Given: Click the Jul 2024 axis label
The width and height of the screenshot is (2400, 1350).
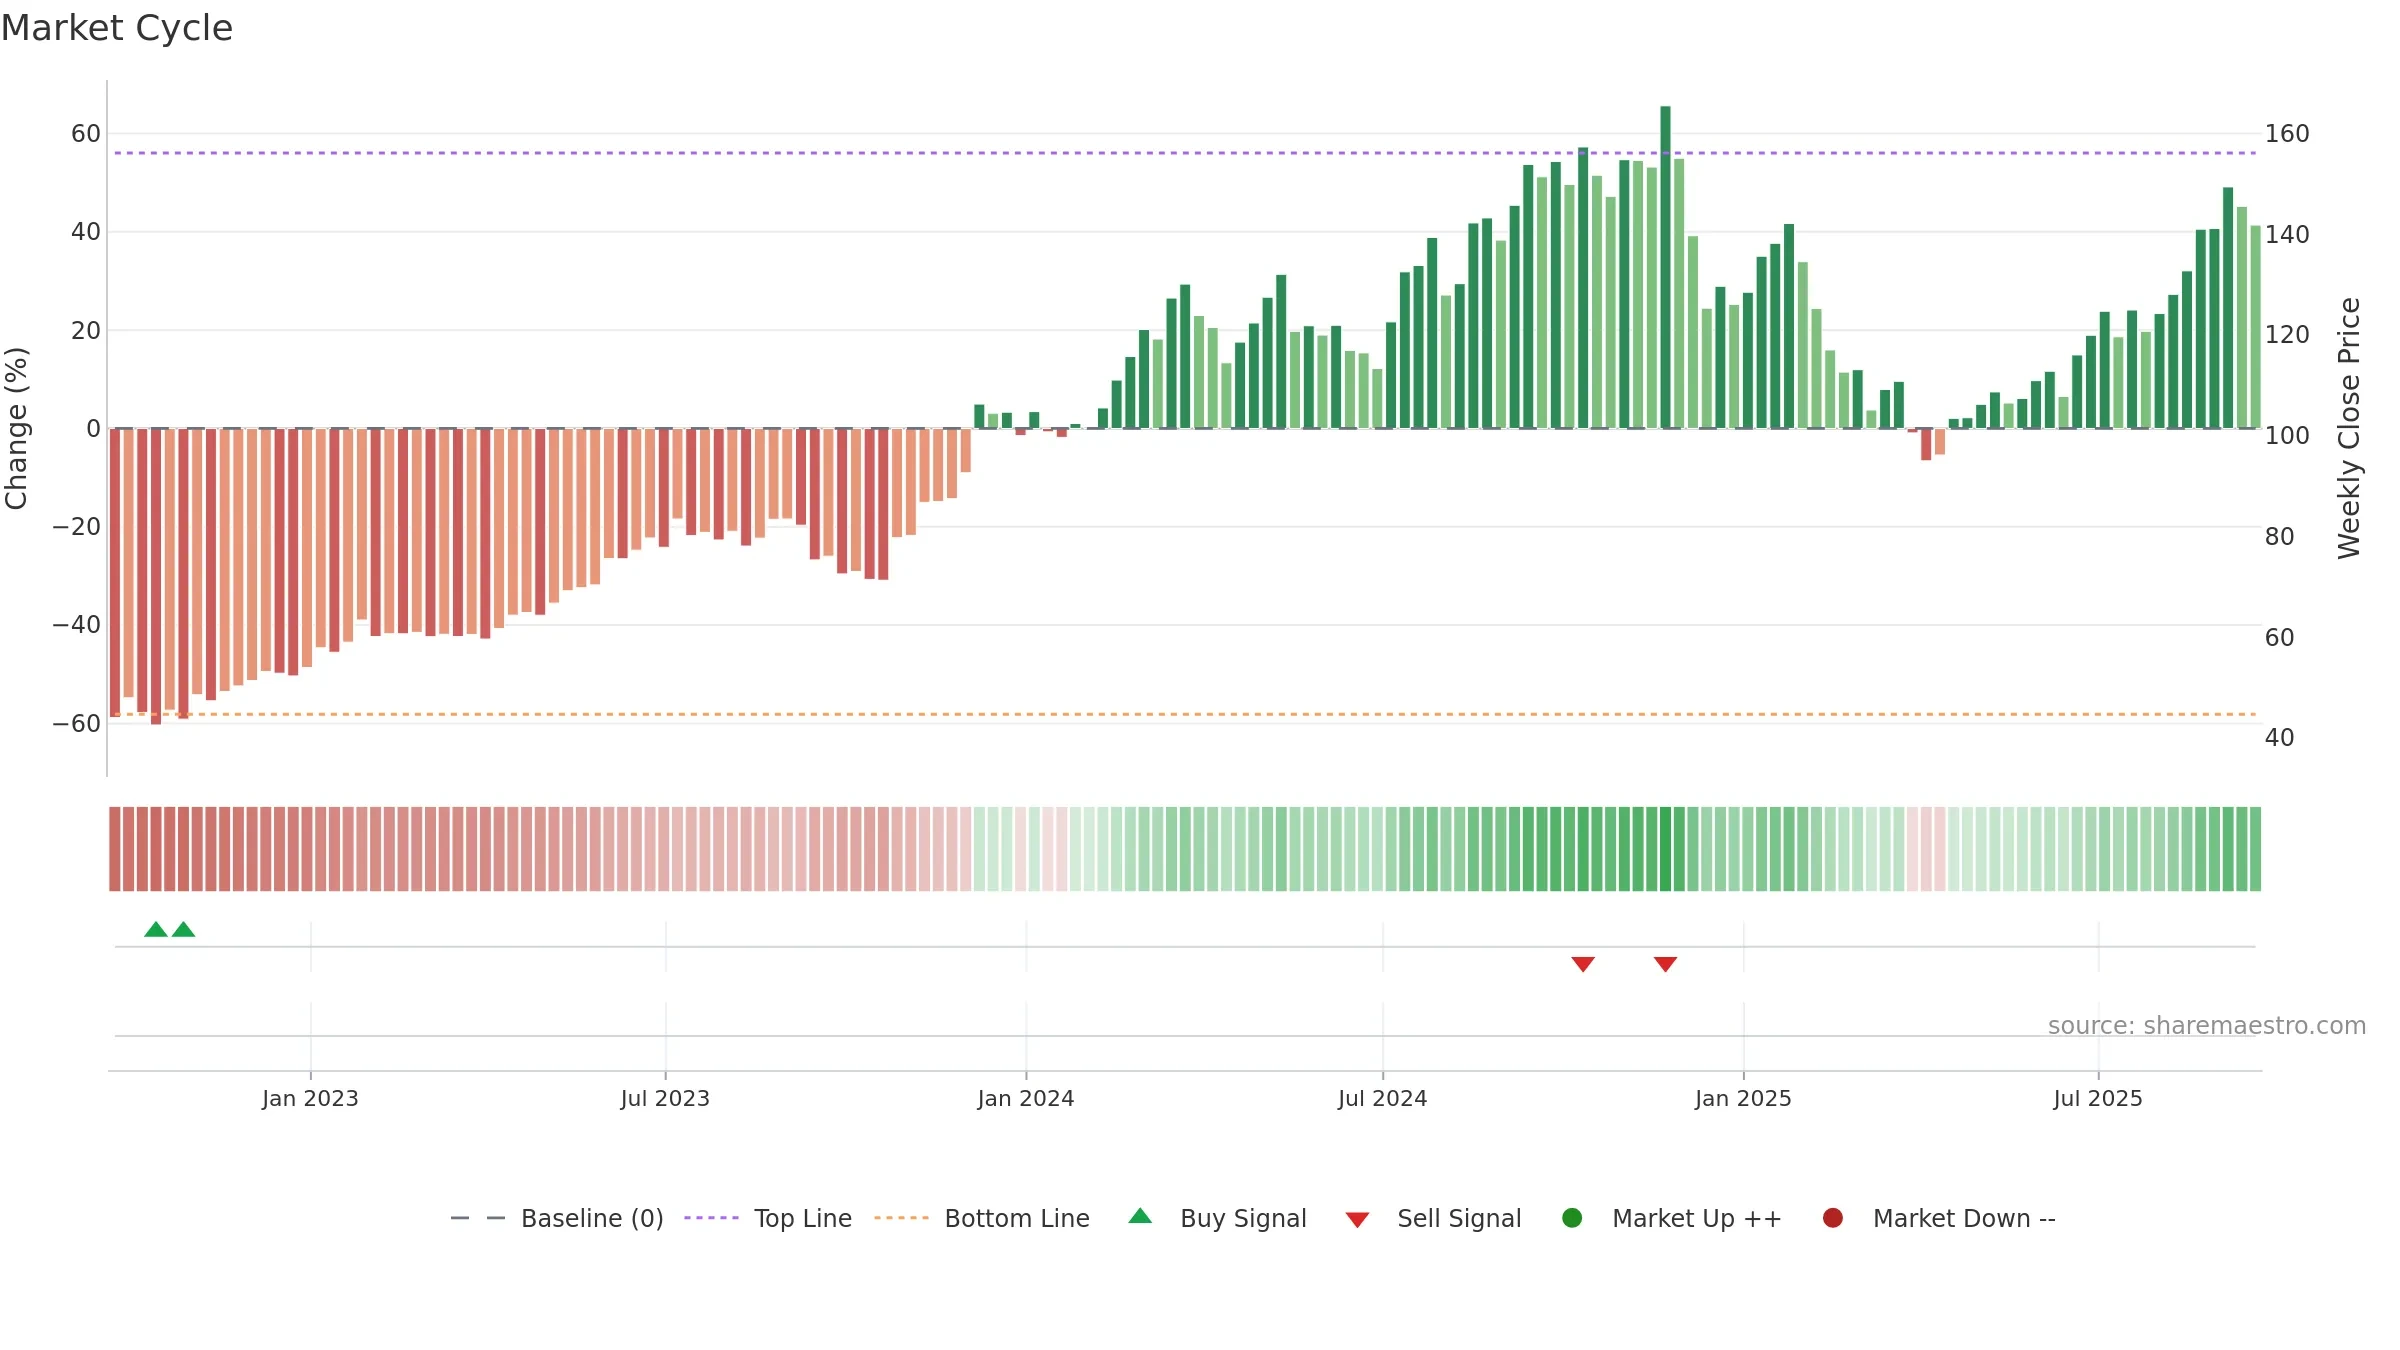Looking at the screenshot, I should pyautogui.click(x=1383, y=1099).
